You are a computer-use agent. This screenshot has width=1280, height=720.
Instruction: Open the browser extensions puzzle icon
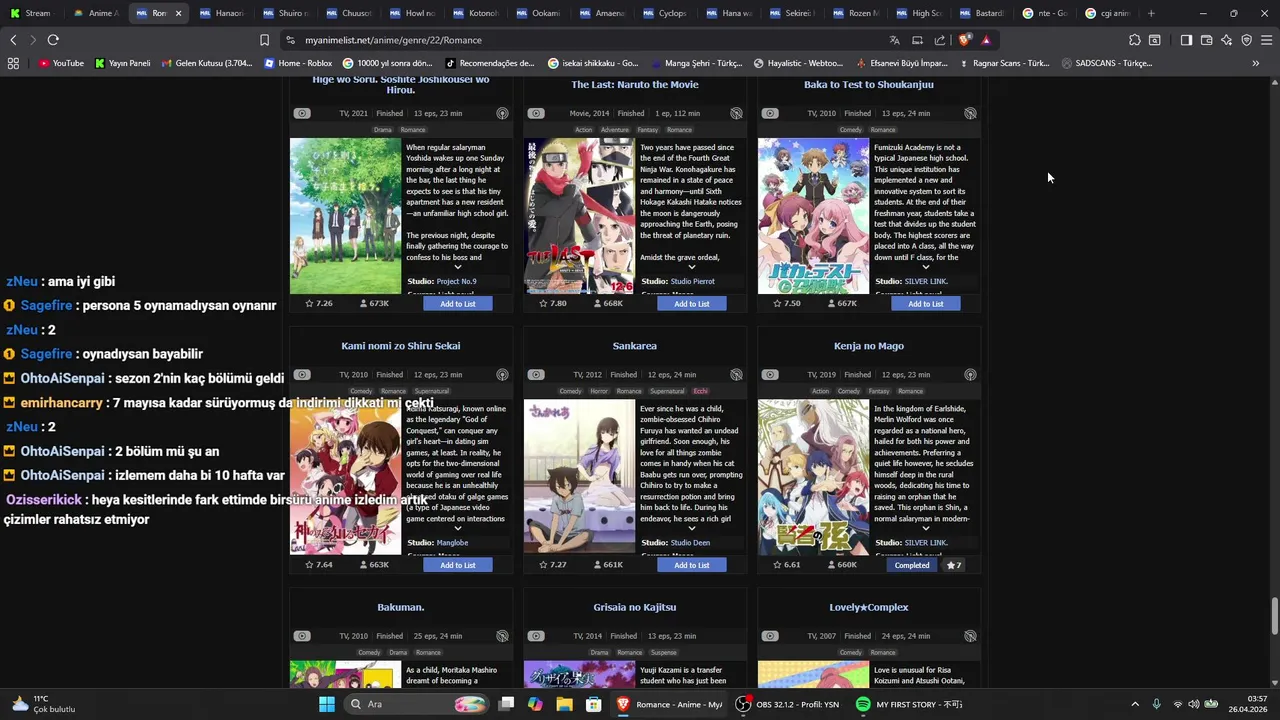[x=1134, y=40]
